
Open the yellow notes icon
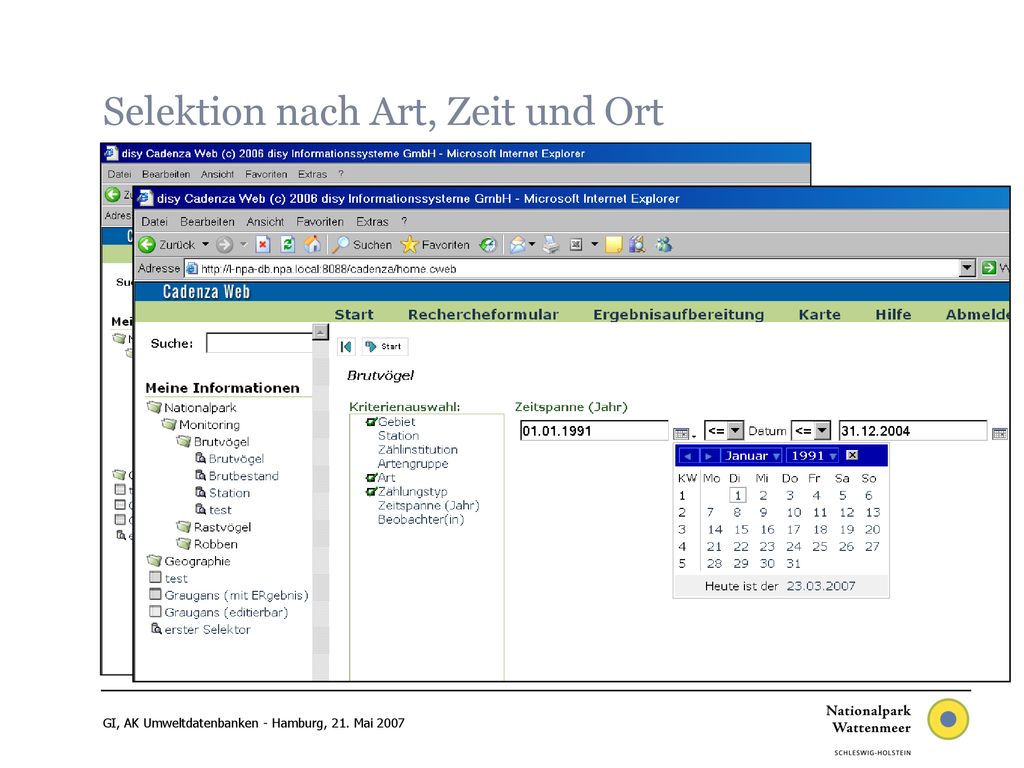tap(614, 245)
